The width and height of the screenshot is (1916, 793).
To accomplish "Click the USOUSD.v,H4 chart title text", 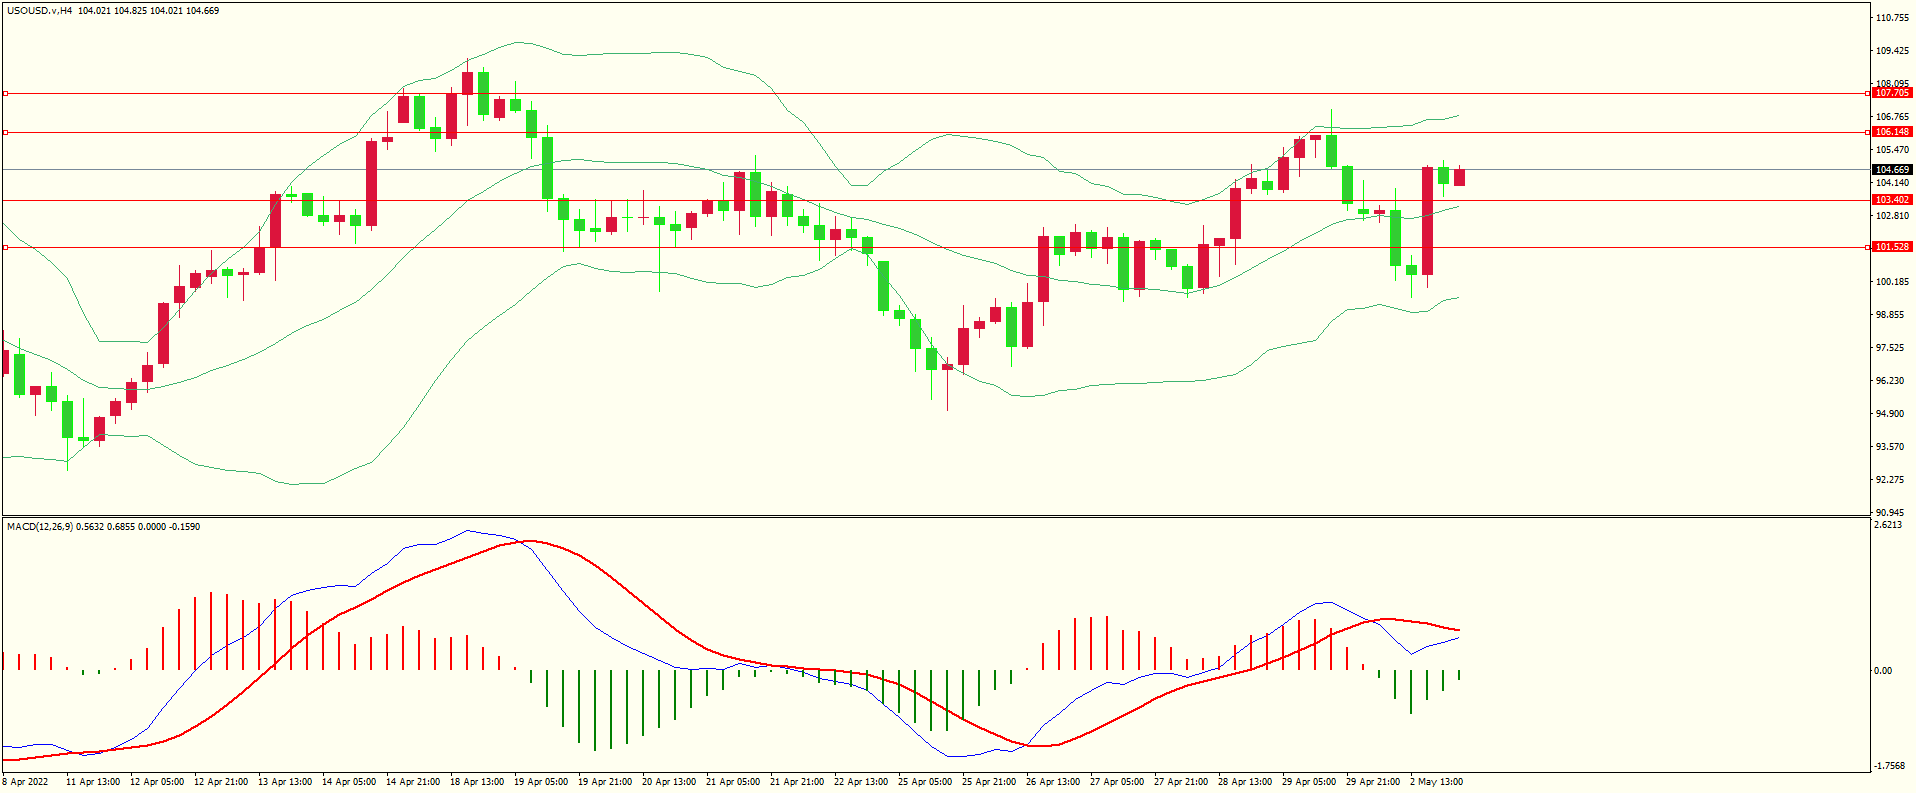I will (40, 11).
